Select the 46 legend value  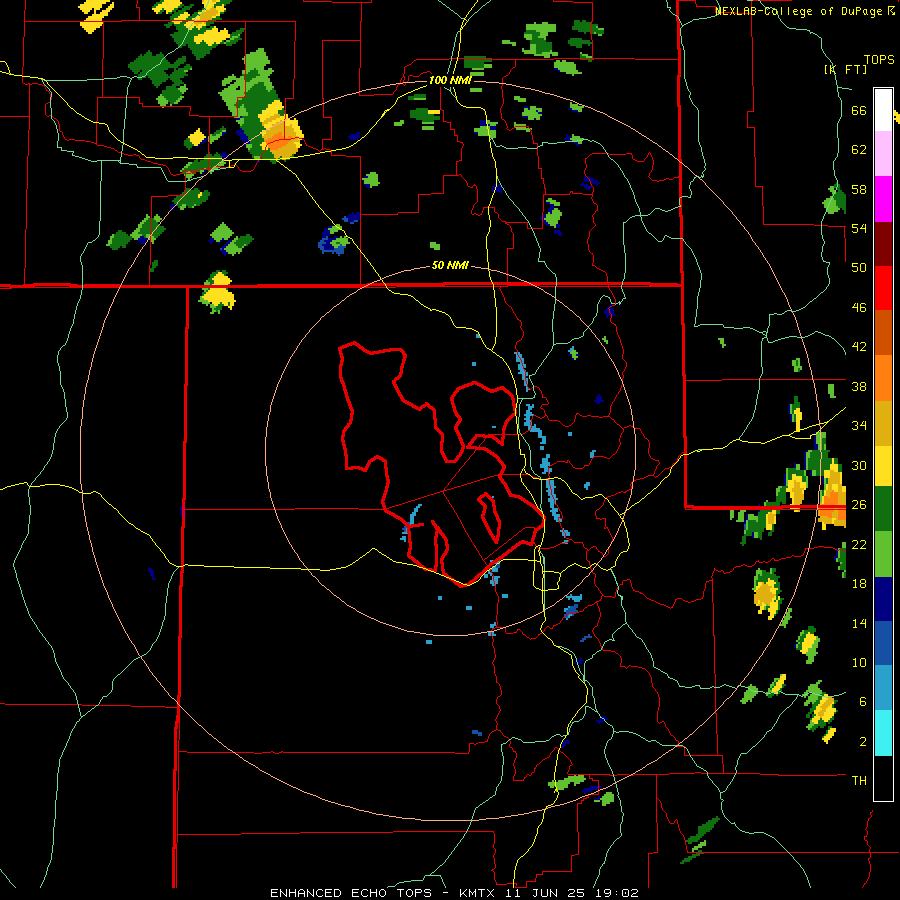coord(859,308)
